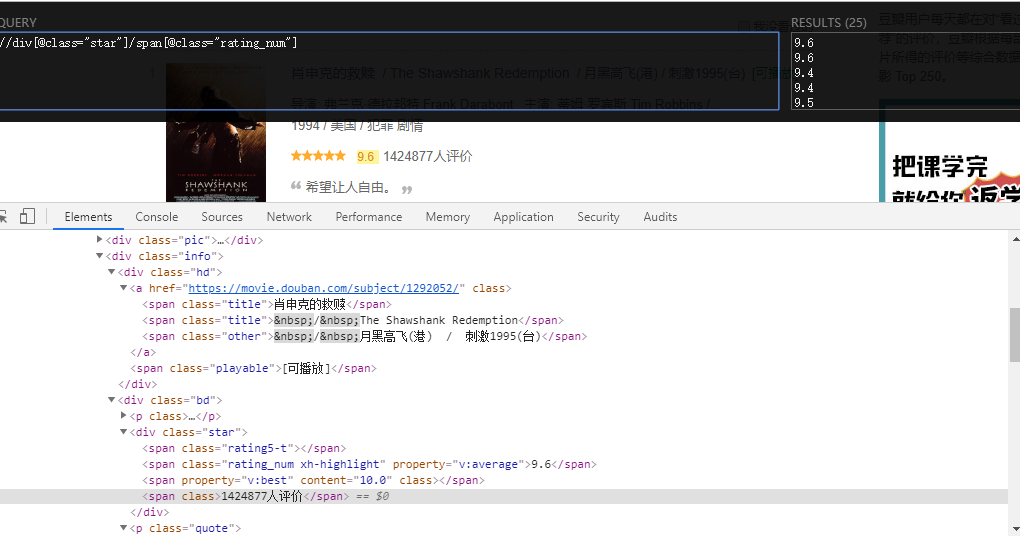Select the rating_num xh-highlight span row
1020x536 pixels.
tap(369, 464)
